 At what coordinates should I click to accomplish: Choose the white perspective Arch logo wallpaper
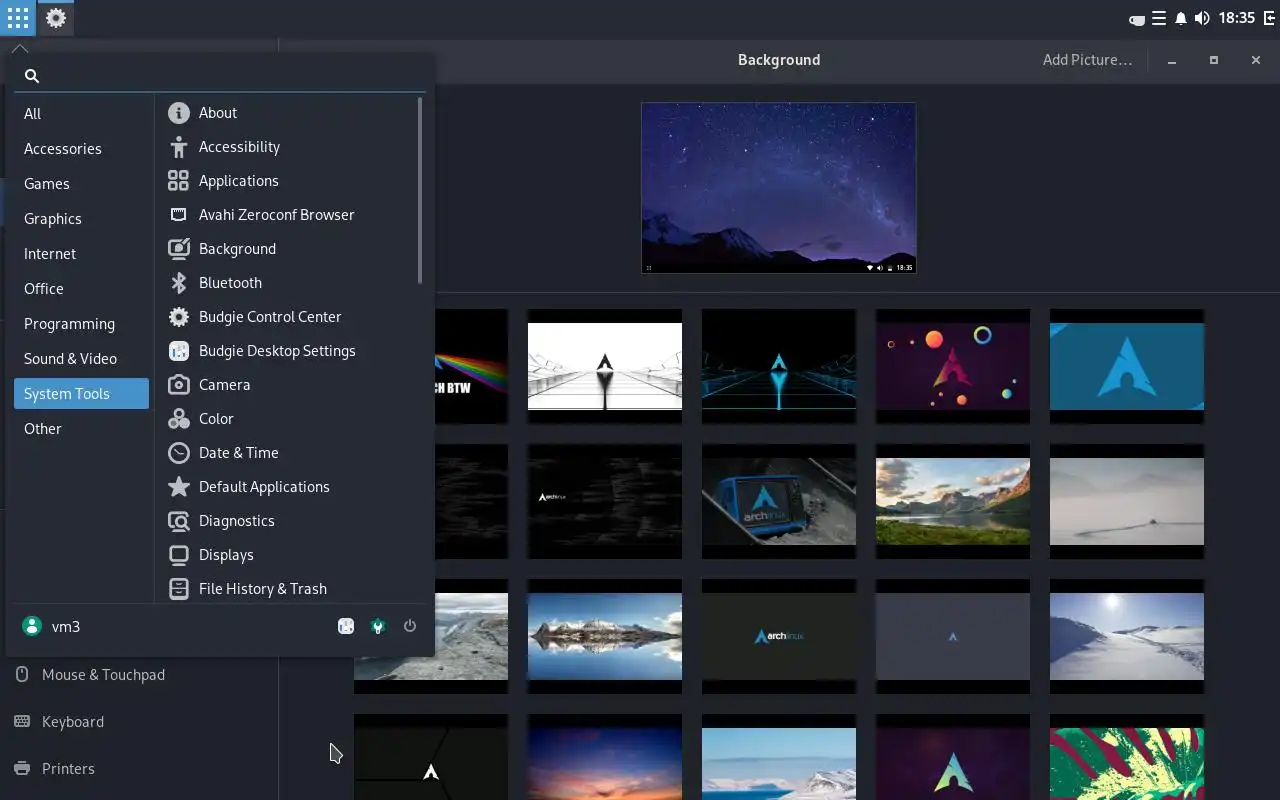pyautogui.click(x=605, y=366)
